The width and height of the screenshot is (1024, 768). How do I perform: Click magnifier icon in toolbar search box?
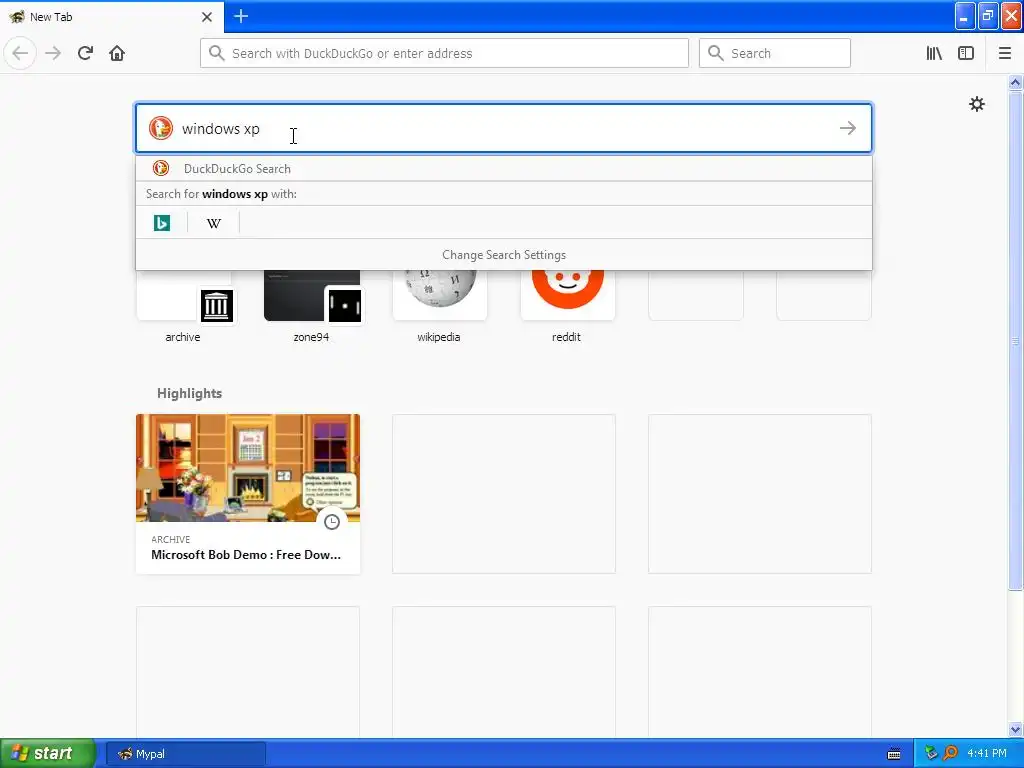point(716,53)
